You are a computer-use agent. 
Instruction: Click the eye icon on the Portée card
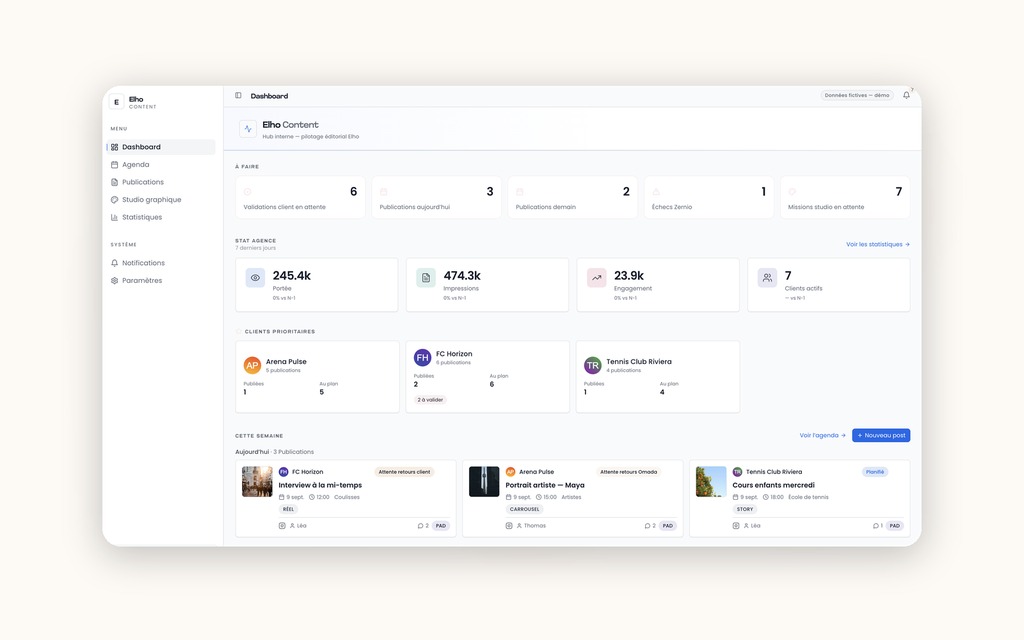[255, 278]
